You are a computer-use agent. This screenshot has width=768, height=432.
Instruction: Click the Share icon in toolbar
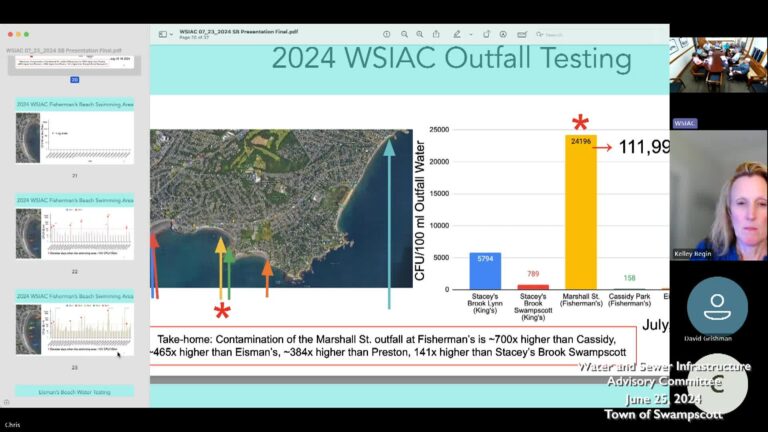[x=438, y=34]
